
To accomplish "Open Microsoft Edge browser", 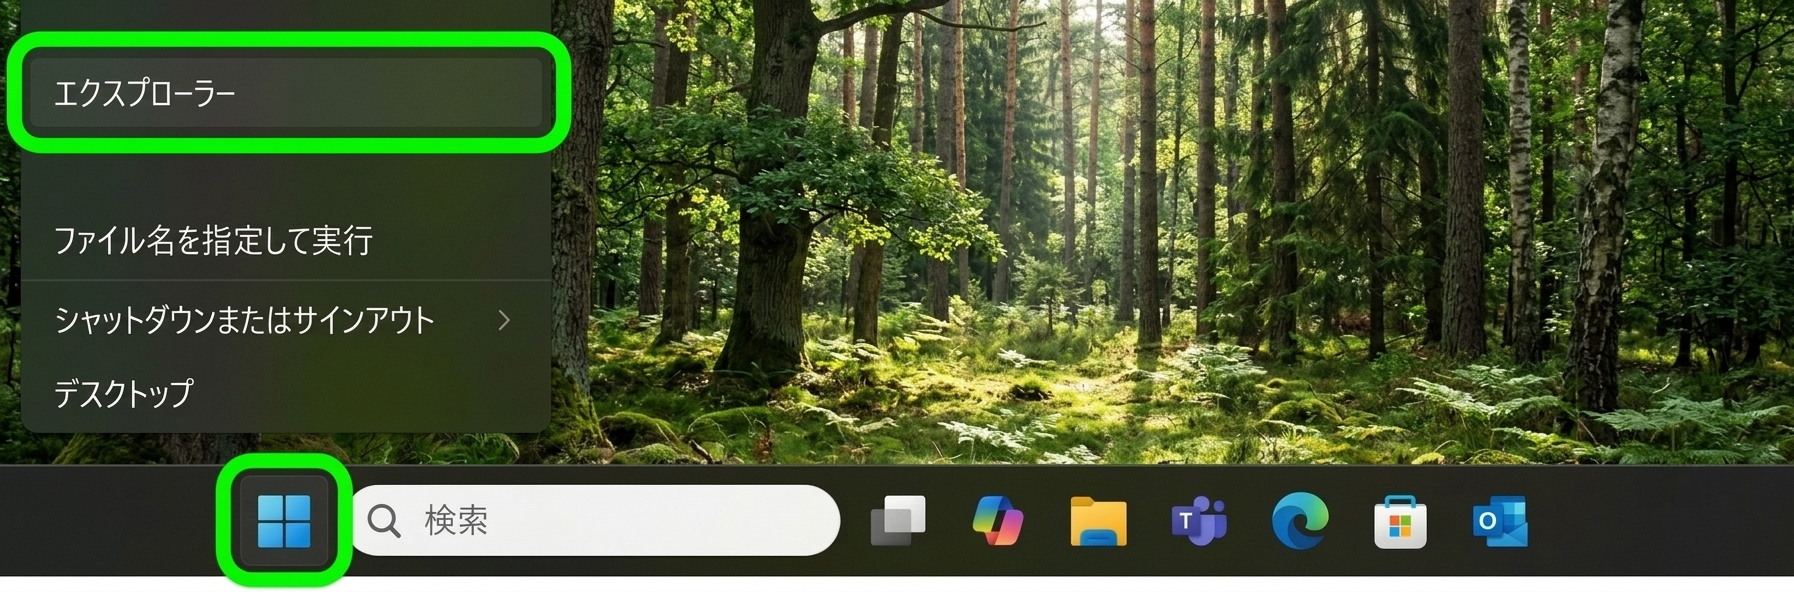I will [x=1300, y=521].
